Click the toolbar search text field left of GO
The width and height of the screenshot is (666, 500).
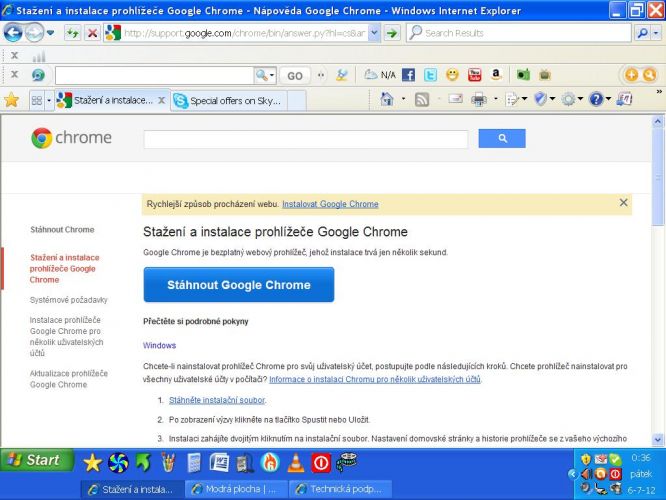pyautogui.click(x=154, y=76)
